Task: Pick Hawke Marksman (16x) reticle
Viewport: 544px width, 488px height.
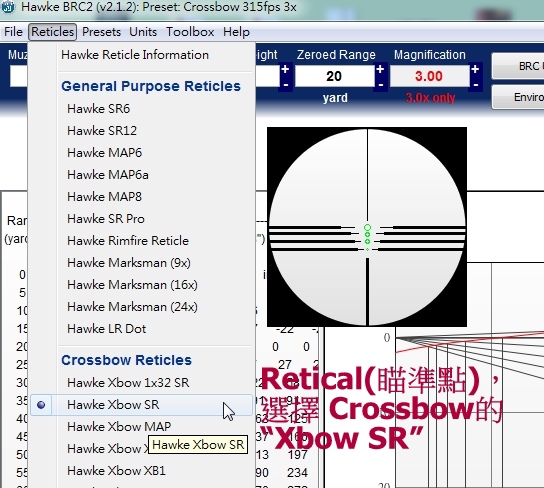Action: click(x=132, y=285)
